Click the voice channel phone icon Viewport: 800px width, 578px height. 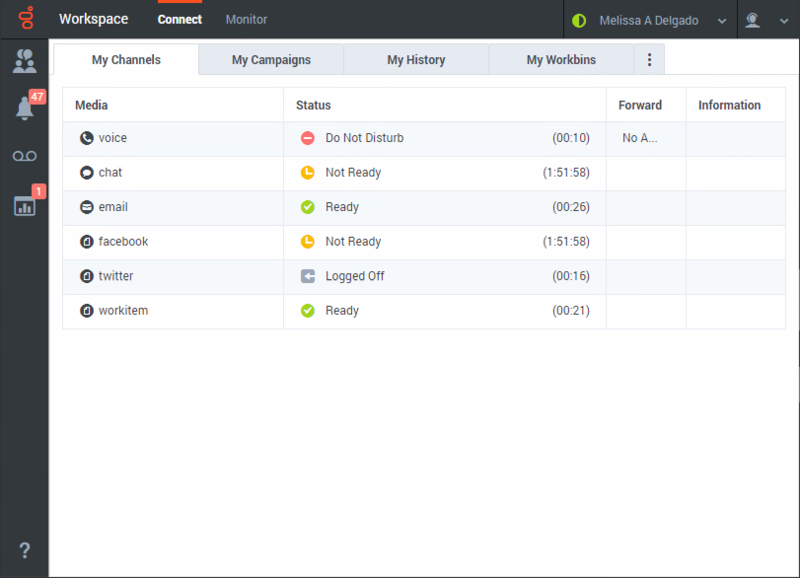click(84, 138)
